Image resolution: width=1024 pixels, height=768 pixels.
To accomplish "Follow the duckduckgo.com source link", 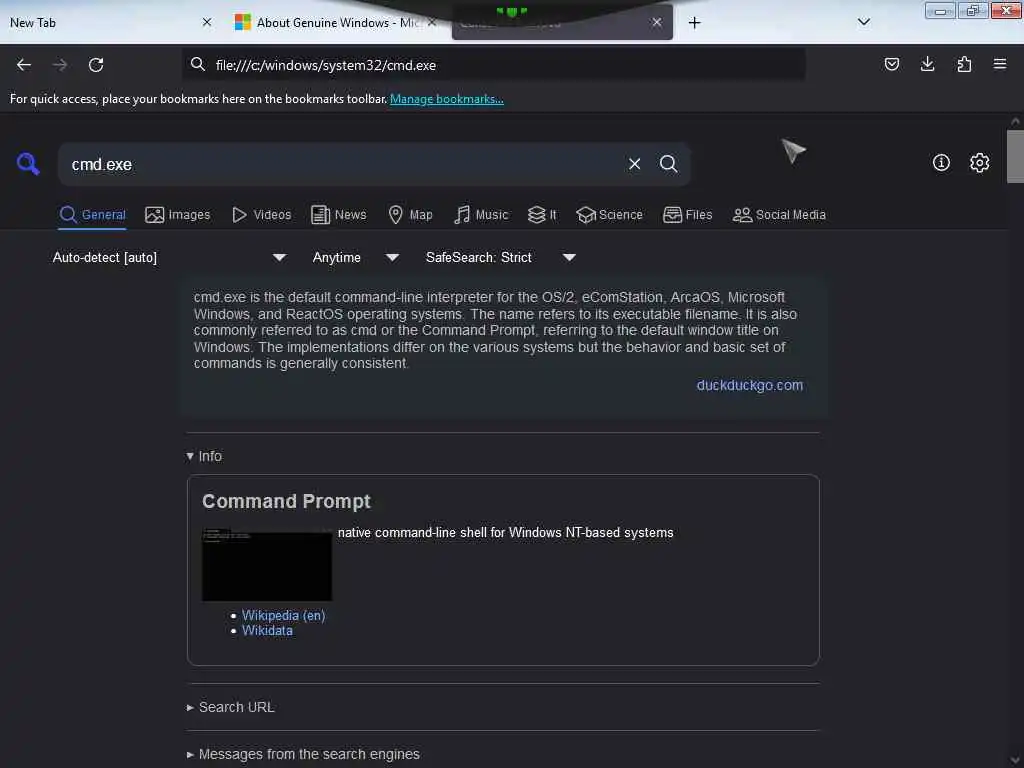I will pos(750,385).
